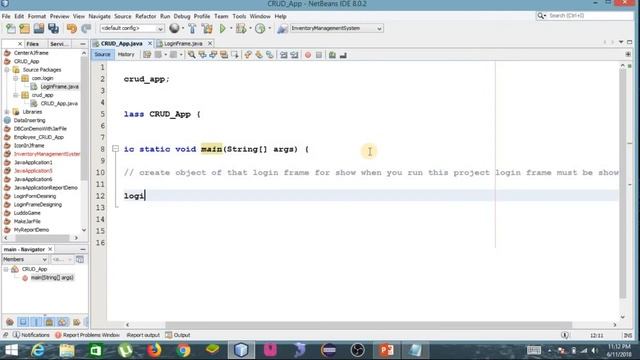Open the Run Project arrow dropdown
The height and width of the screenshot is (360, 640).
[x=231, y=28]
